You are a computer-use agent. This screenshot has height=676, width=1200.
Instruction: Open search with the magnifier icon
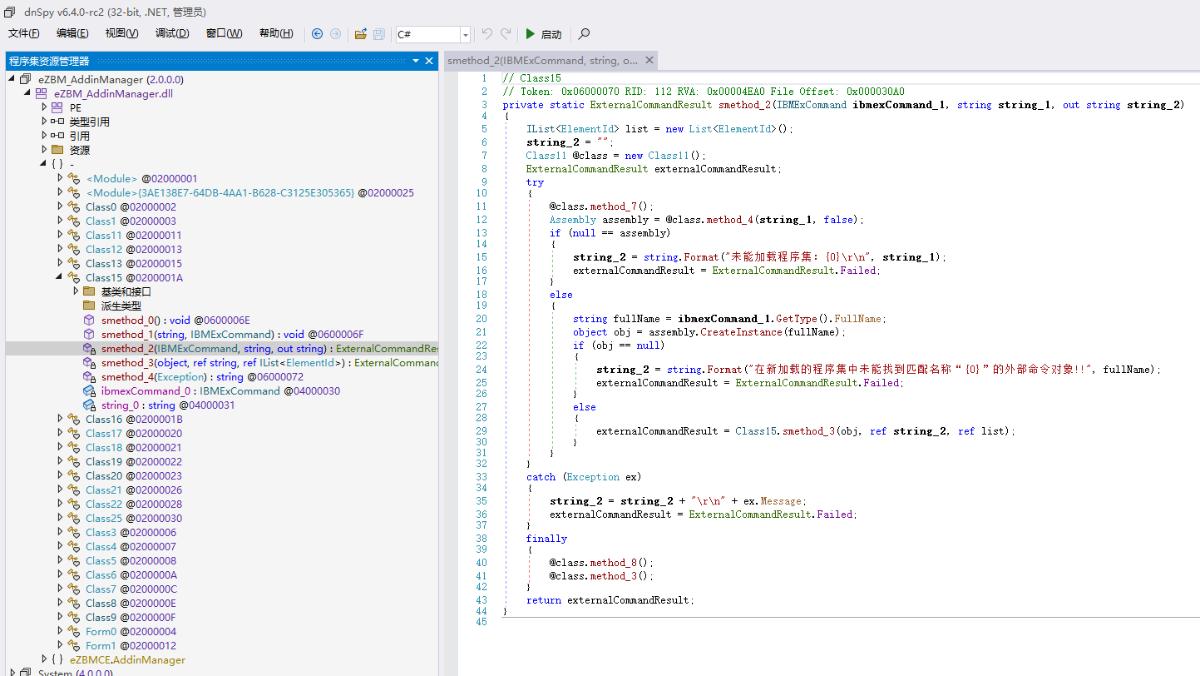(584, 34)
